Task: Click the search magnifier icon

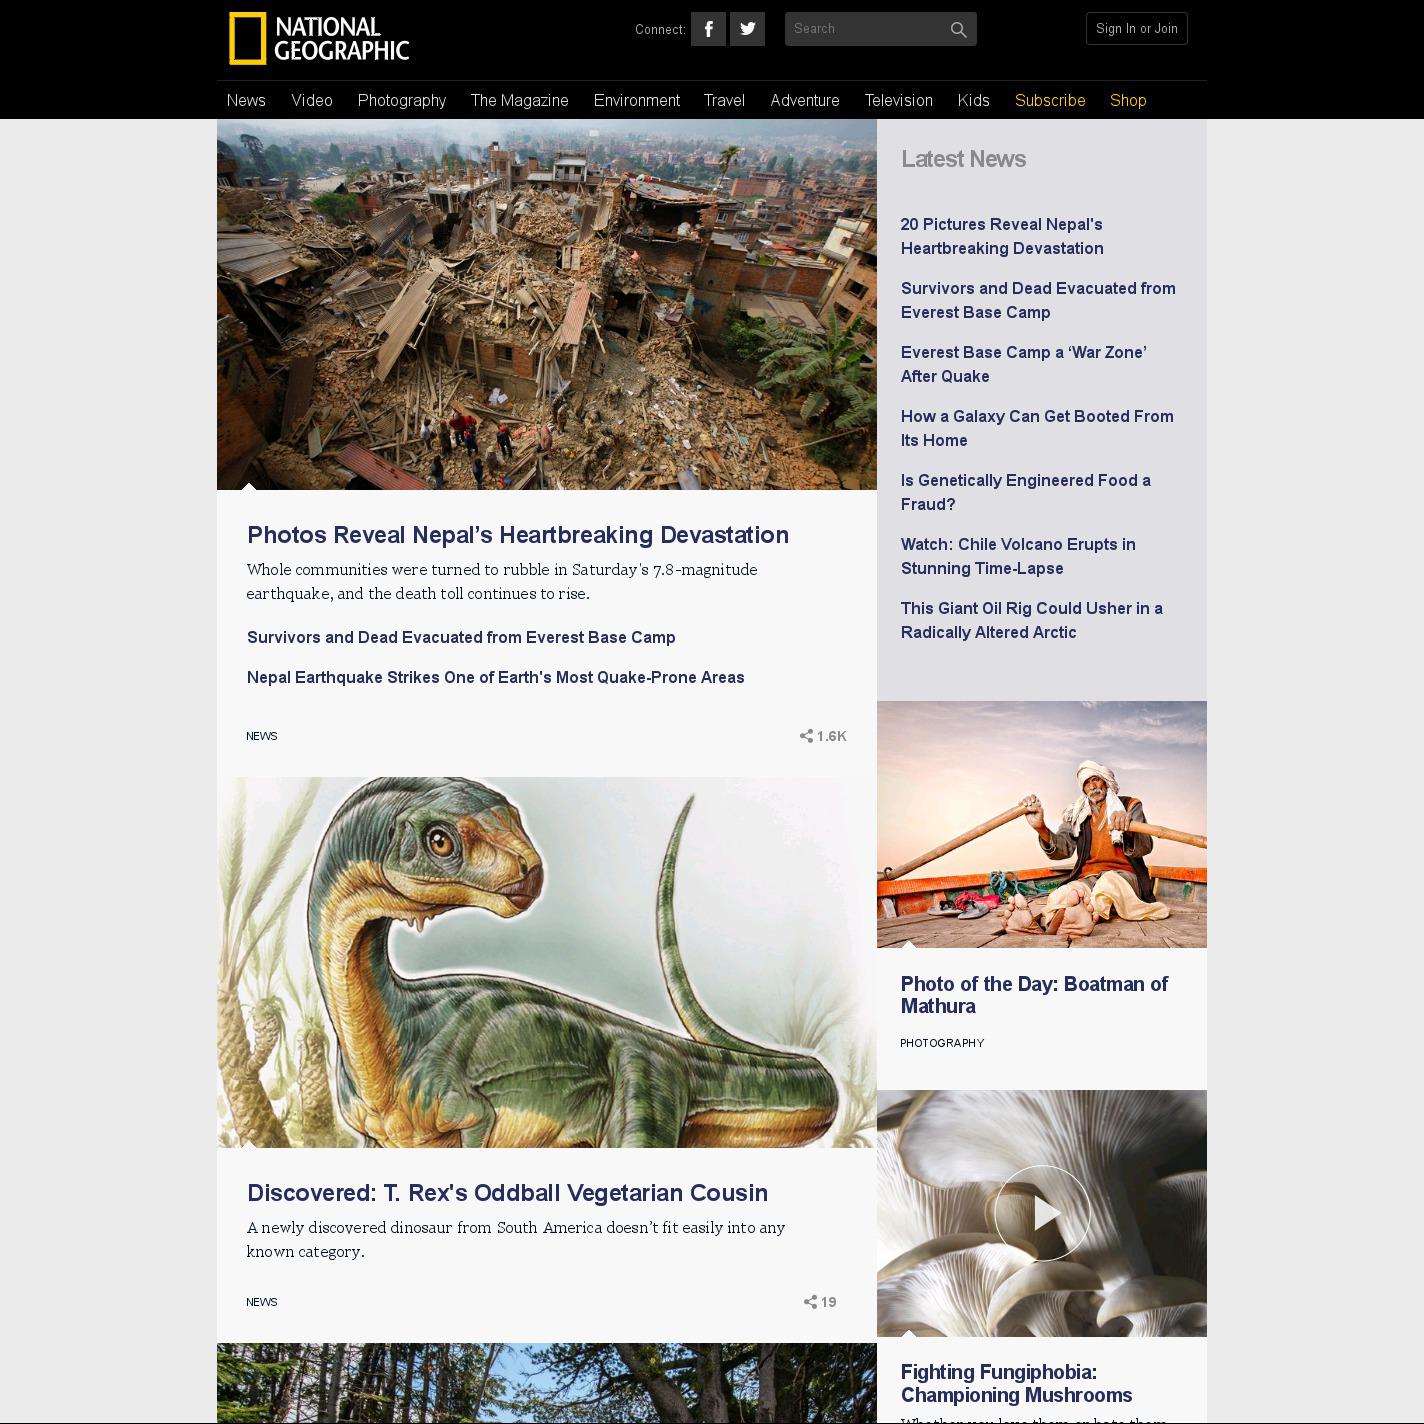Action: [x=958, y=29]
